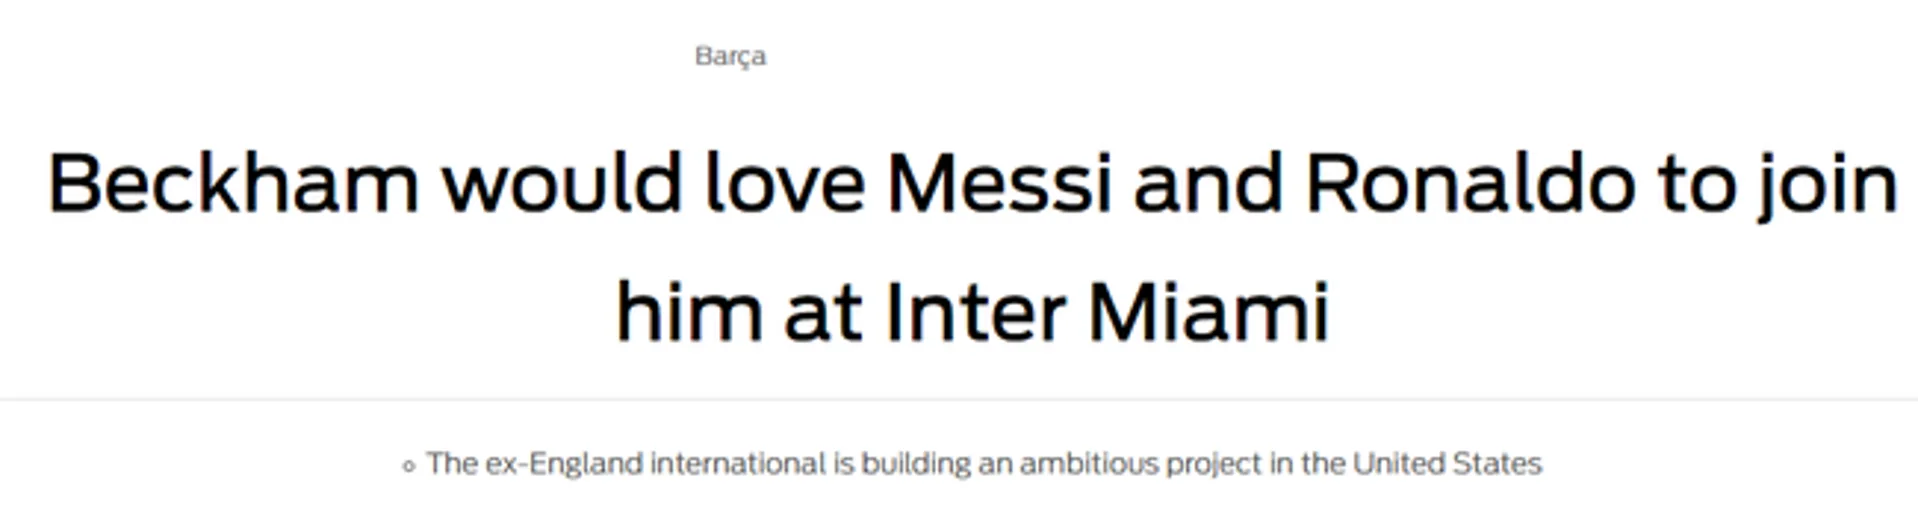Click the bullet marker before the summary

pos(408,465)
